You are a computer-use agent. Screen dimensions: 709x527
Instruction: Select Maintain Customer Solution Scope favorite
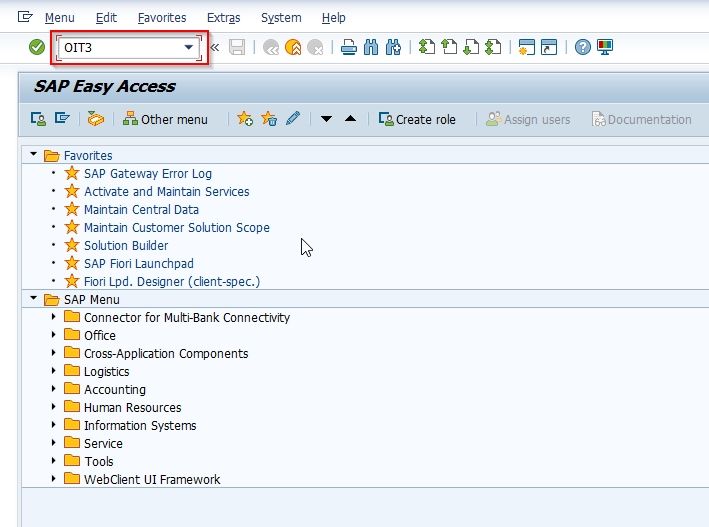(177, 228)
